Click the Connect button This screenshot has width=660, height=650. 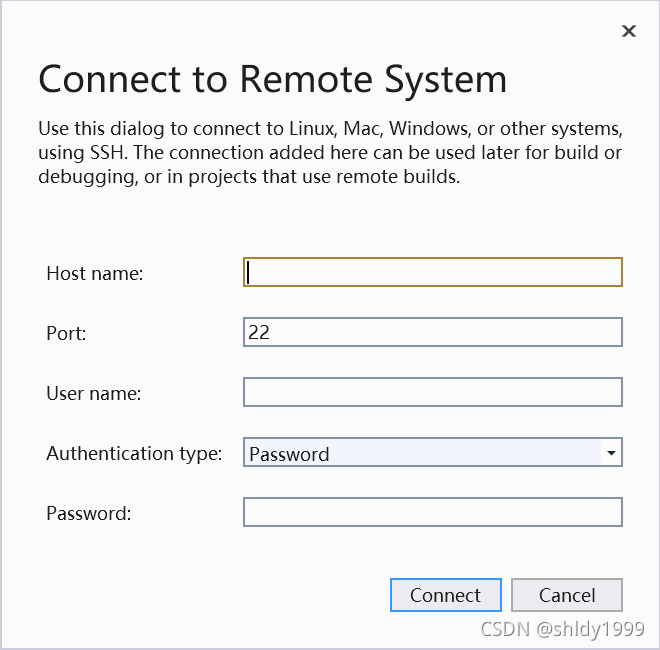point(446,595)
